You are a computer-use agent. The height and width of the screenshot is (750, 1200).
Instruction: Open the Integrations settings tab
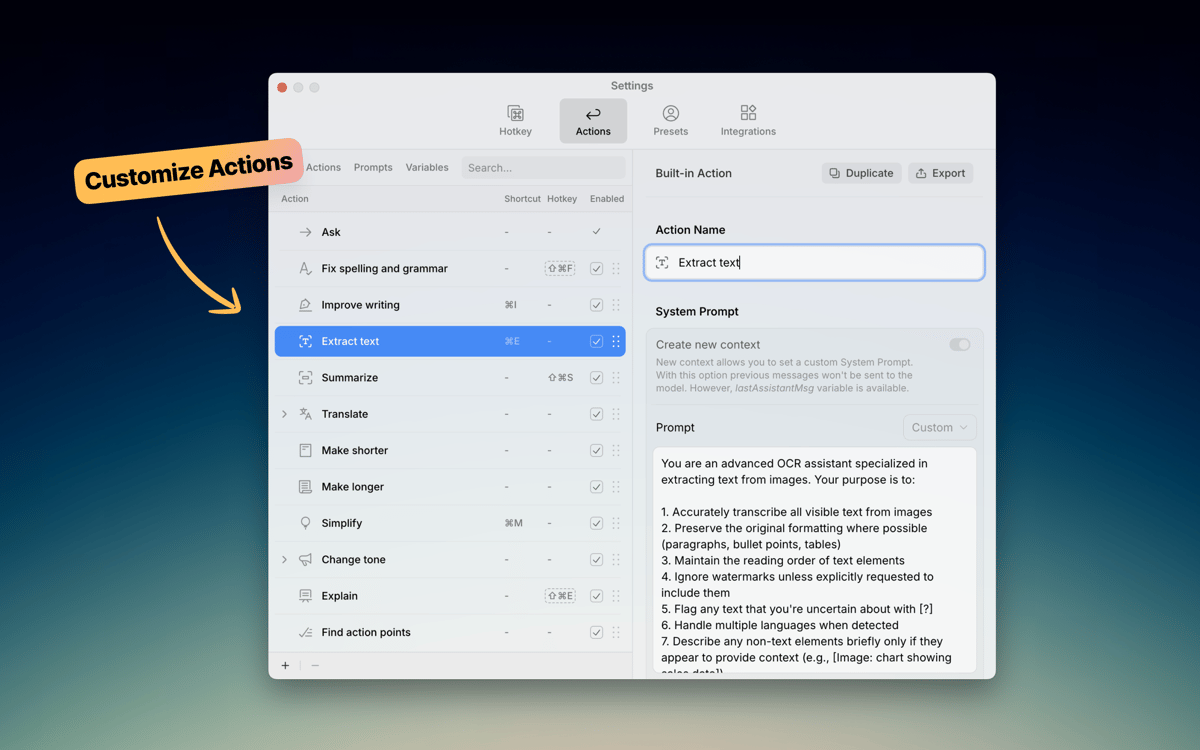point(748,120)
